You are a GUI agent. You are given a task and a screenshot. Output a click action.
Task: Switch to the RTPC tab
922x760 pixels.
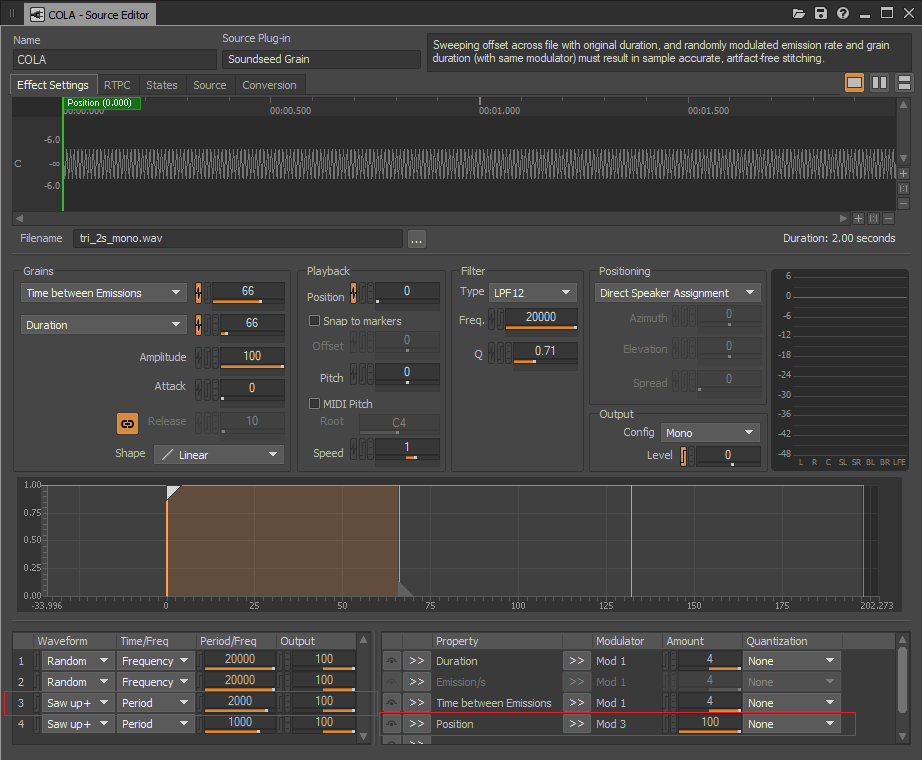point(117,85)
